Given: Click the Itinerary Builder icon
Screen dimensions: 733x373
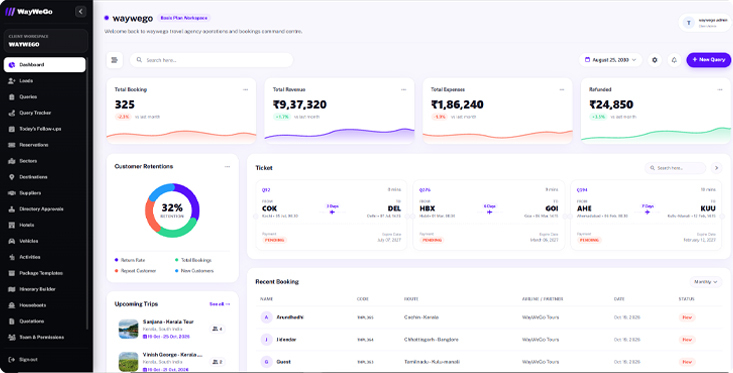Looking at the screenshot, I should click(12, 289).
